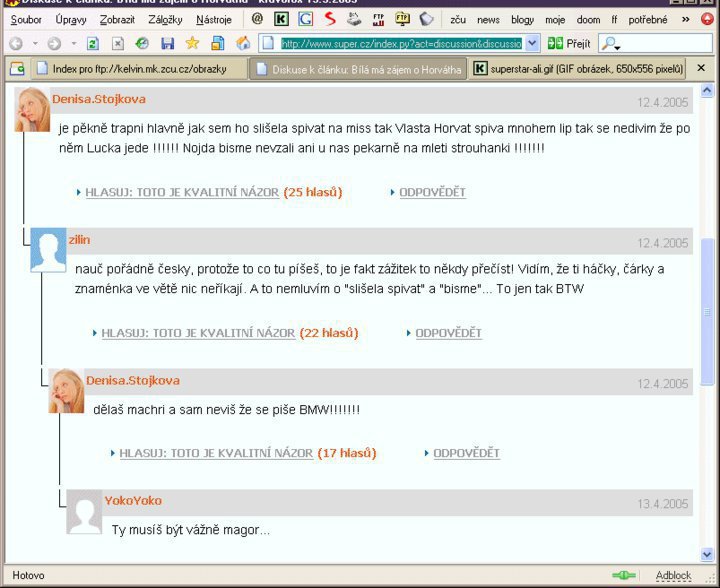Click the '@' bookmark toolbar icon
The height and width of the screenshot is (588, 720).
tap(257, 19)
